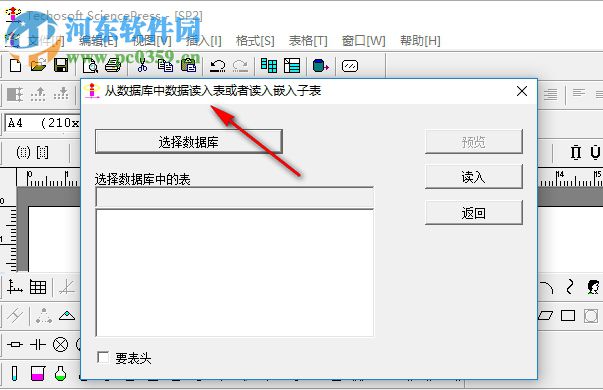
Task: Click the copy icon
Action: tap(165, 66)
